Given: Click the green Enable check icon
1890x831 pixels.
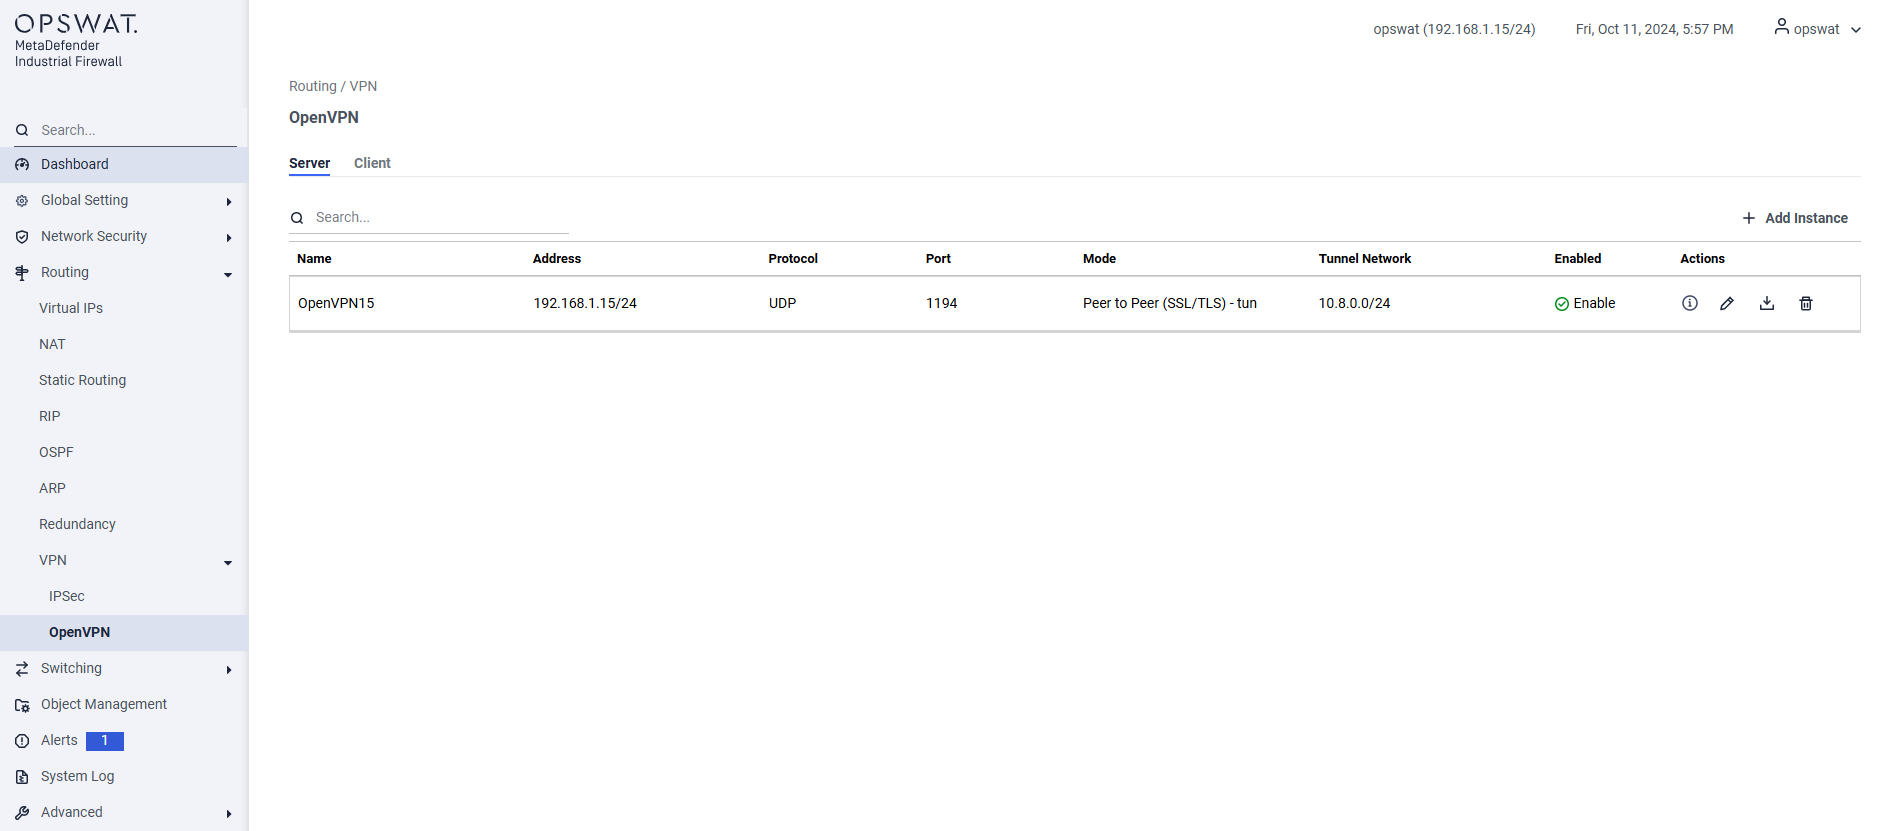Looking at the screenshot, I should [x=1562, y=304].
